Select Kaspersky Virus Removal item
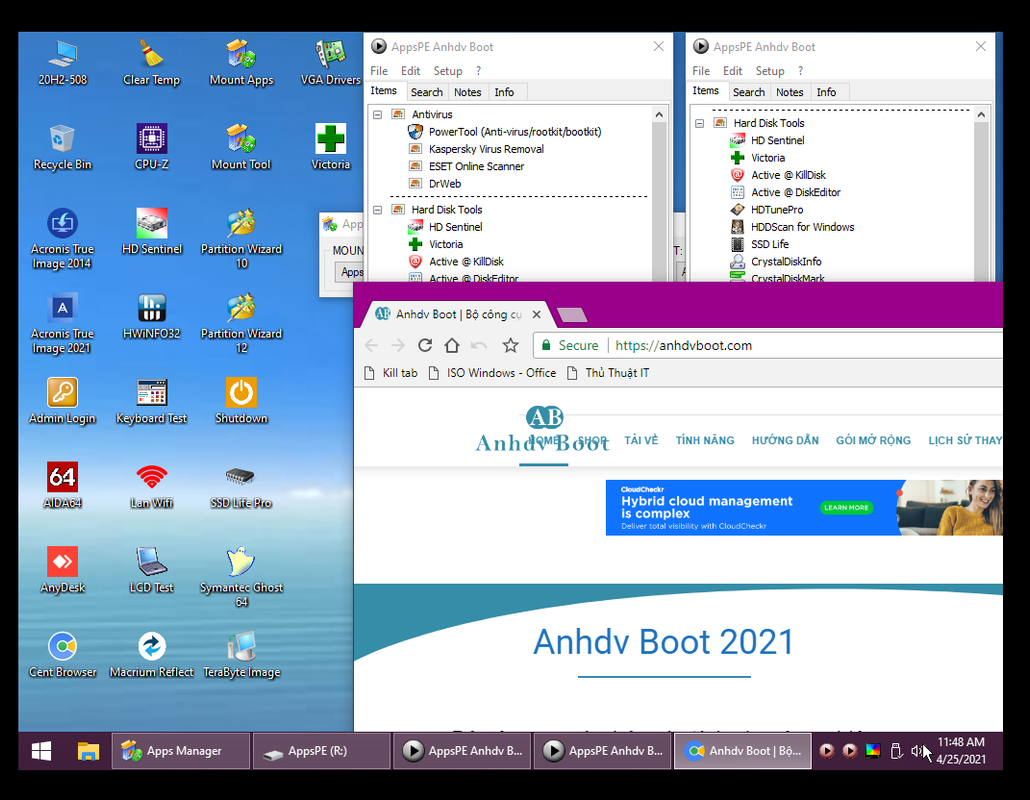This screenshot has width=1030, height=800. coord(486,149)
